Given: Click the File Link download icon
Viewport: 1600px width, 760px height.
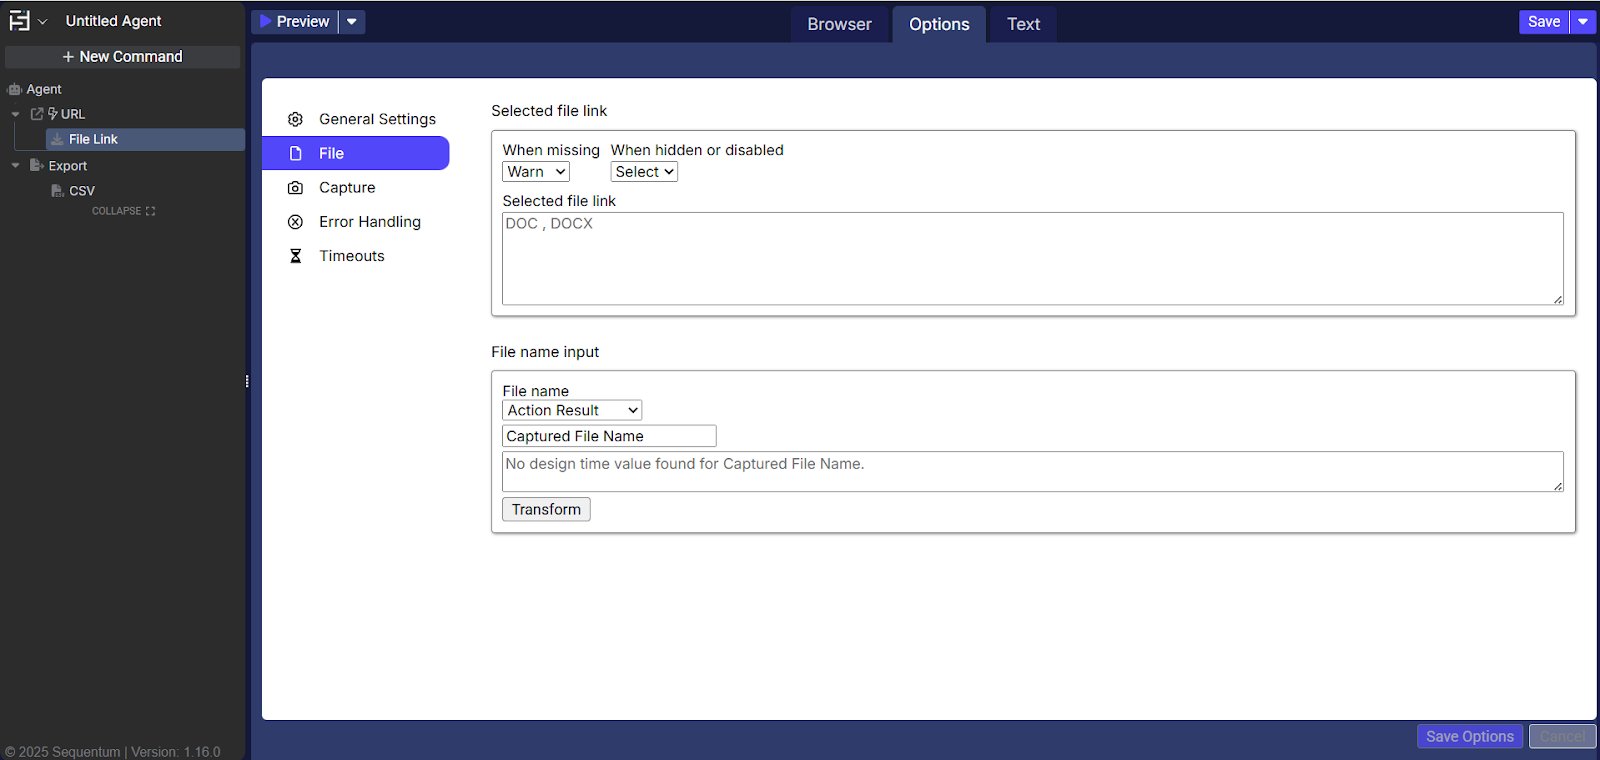Looking at the screenshot, I should coord(57,139).
